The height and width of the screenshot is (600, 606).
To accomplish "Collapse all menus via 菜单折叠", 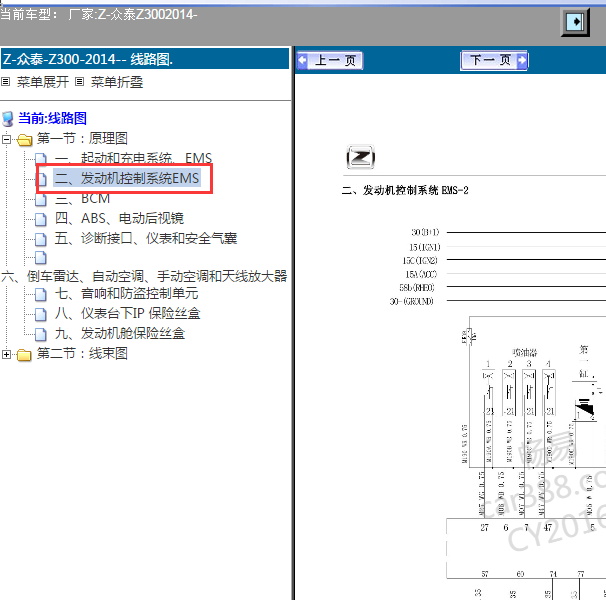I will pos(117,82).
